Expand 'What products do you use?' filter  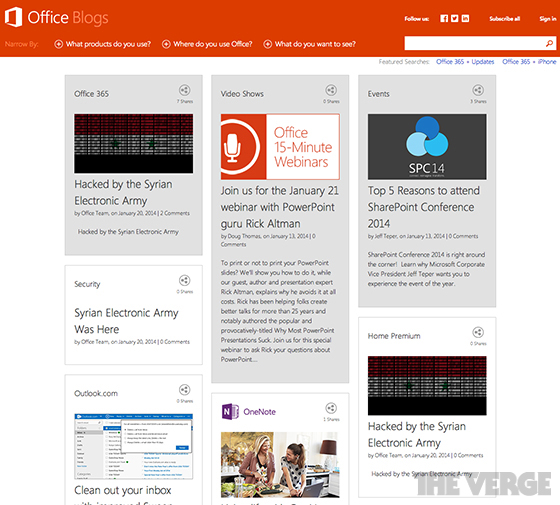point(102,44)
